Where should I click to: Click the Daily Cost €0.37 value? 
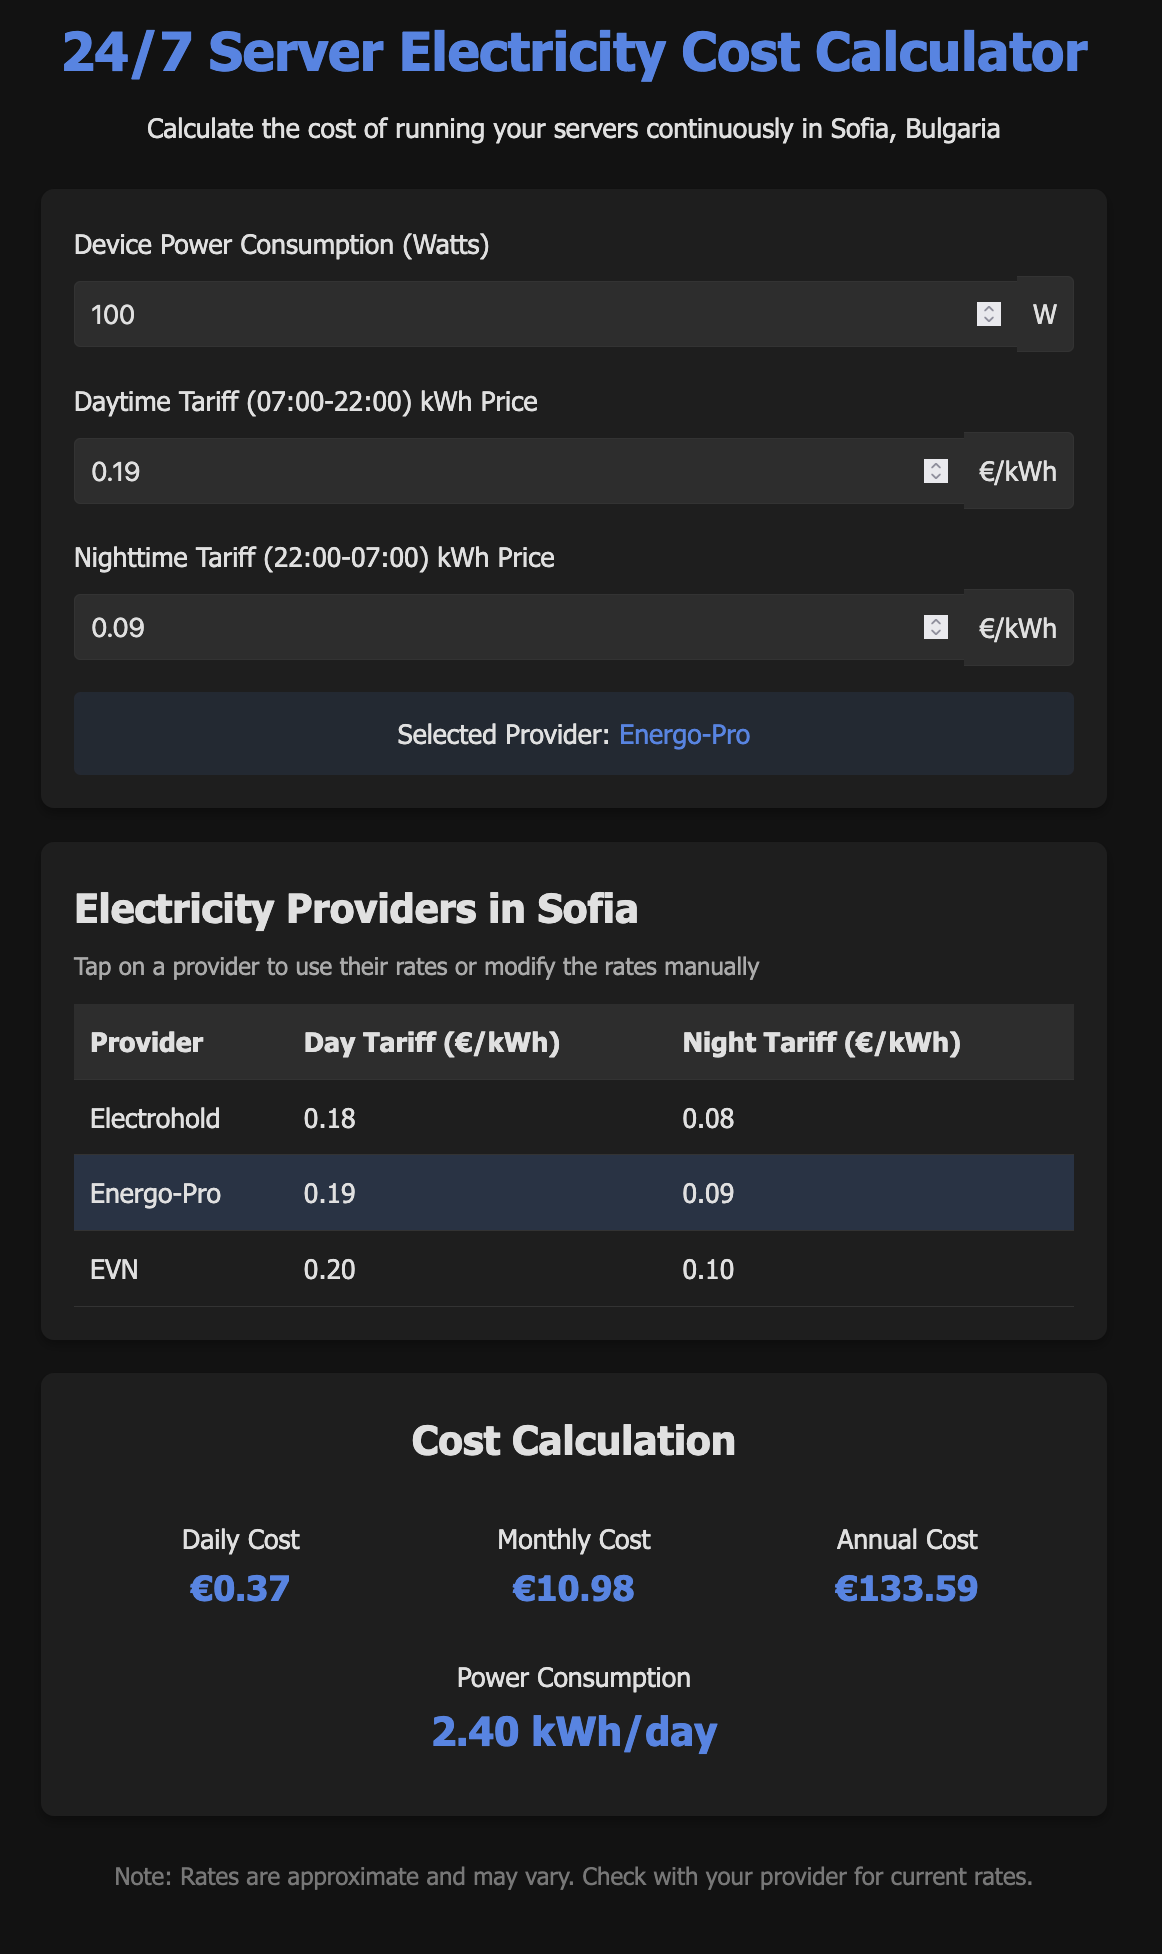coord(240,1588)
